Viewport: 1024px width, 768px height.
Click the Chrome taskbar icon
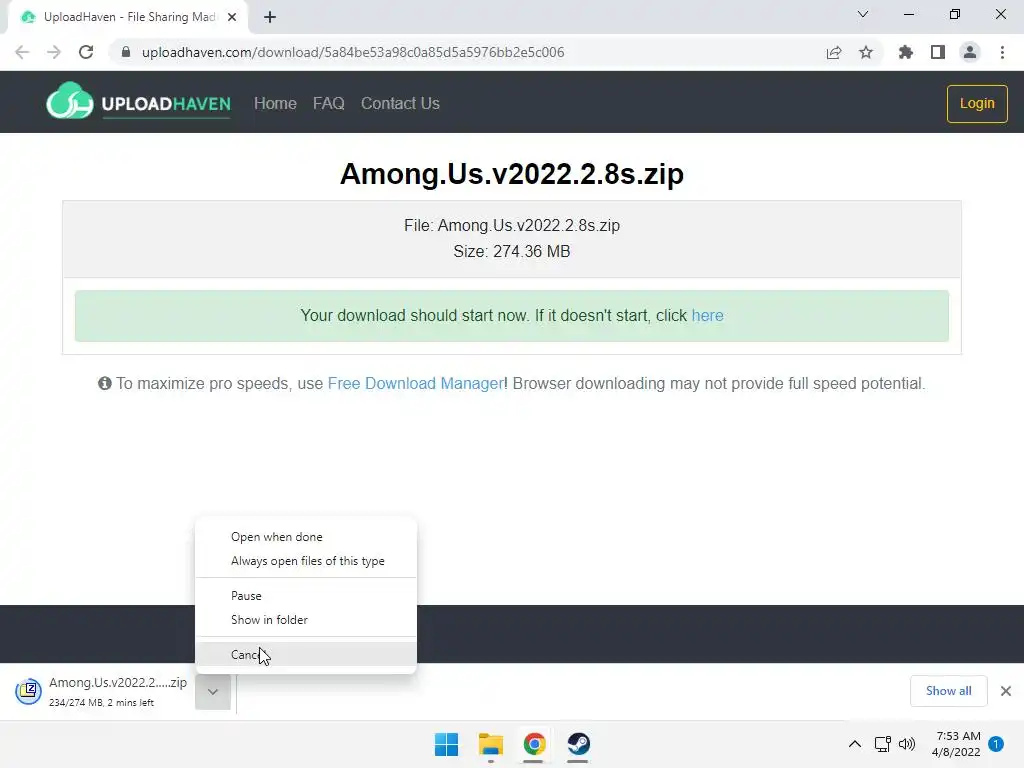coord(534,744)
